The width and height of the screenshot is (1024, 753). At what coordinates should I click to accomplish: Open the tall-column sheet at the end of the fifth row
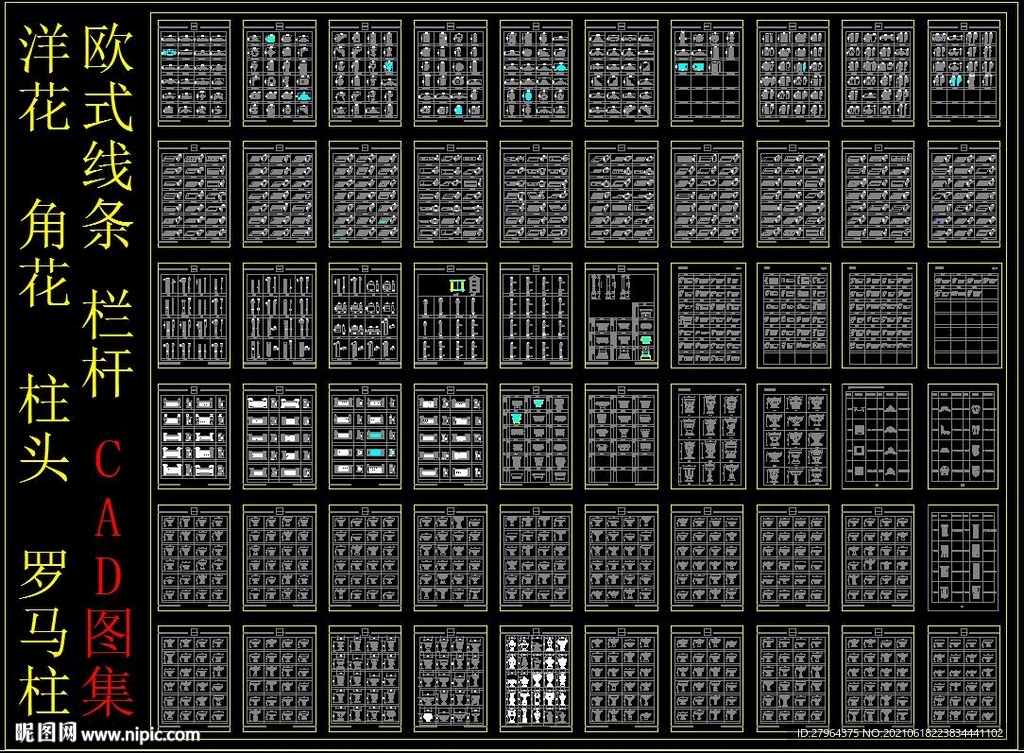pyautogui.click(x=965, y=557)
